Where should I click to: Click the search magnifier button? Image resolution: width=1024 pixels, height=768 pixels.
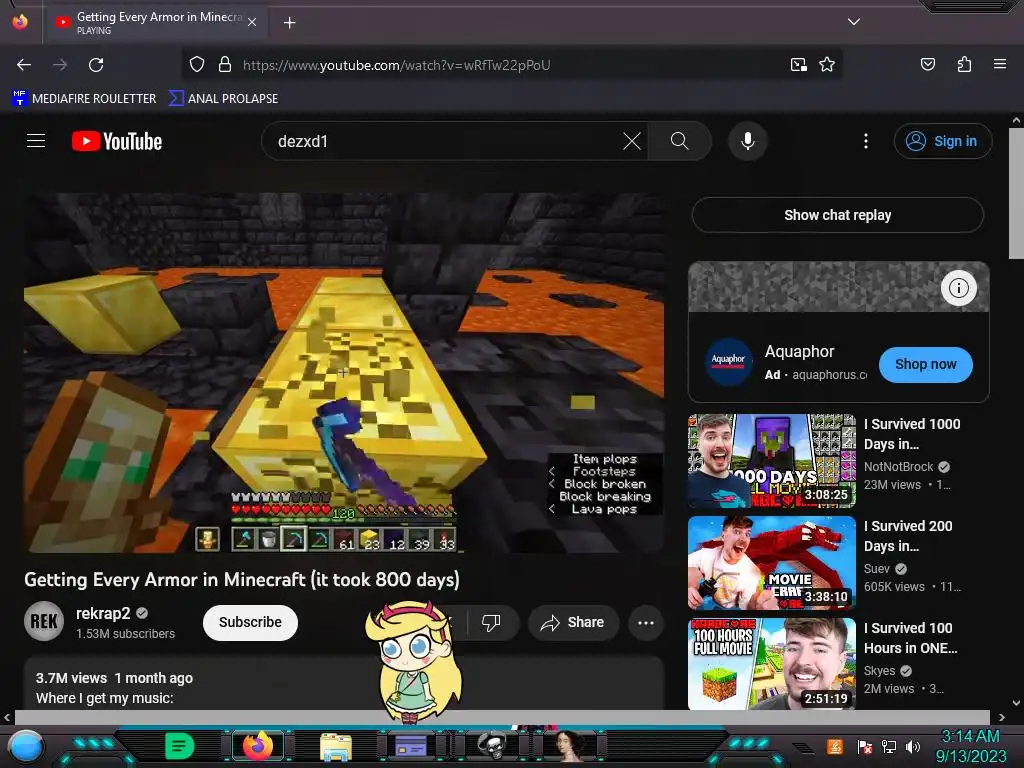tap(679, 141)
